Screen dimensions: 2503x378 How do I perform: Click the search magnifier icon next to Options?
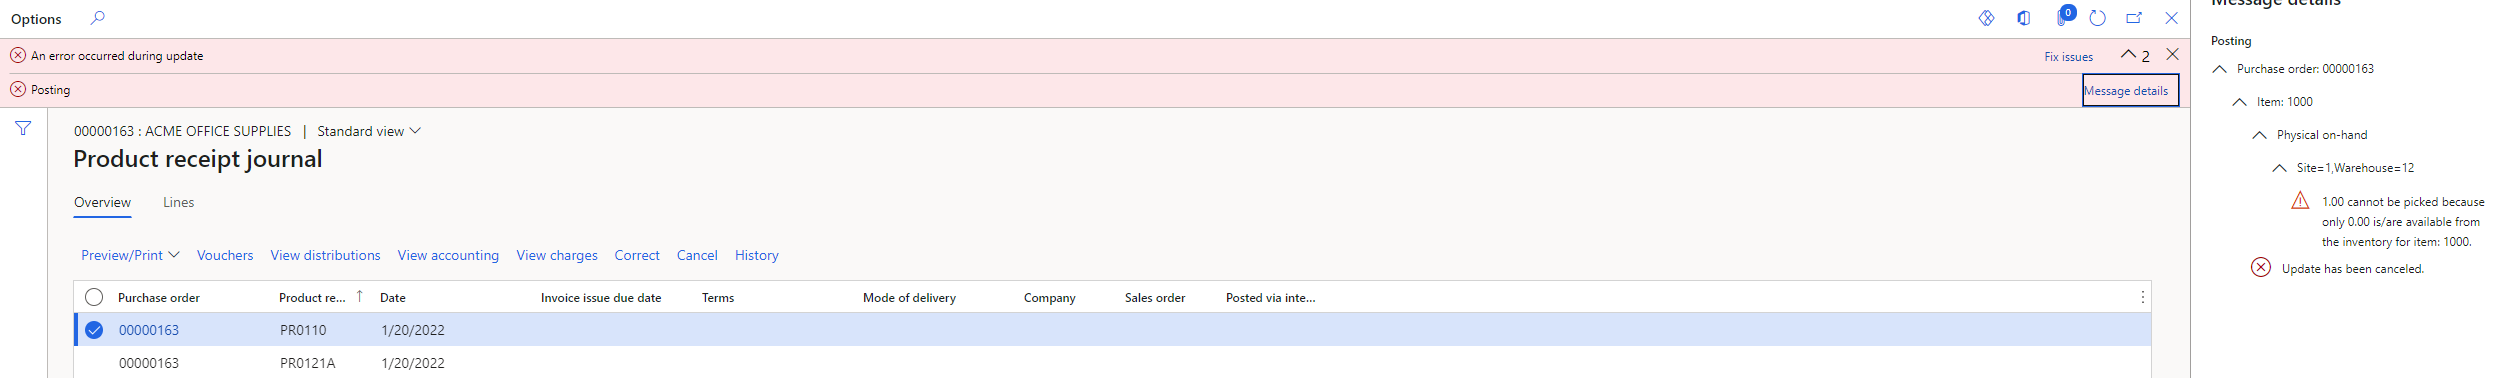(97, 18)
